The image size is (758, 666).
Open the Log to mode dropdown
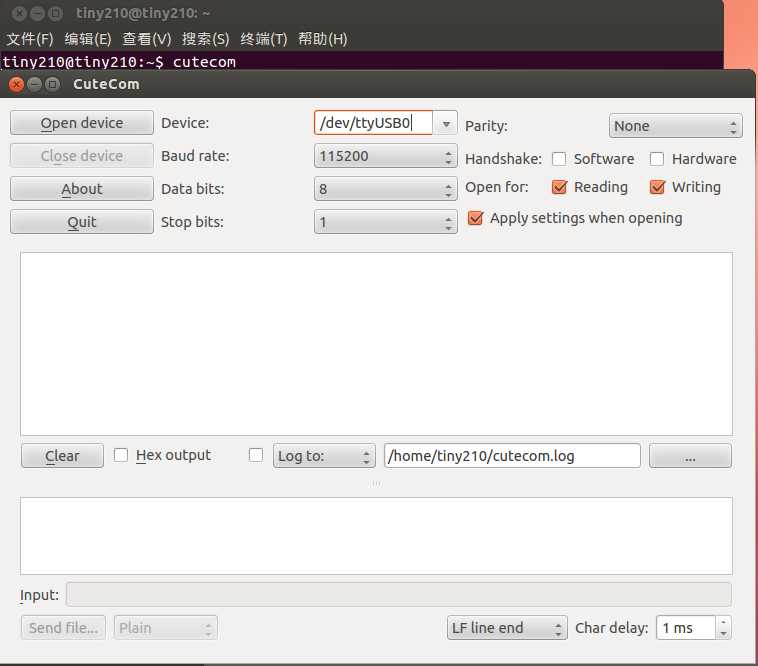click(324, 456)
